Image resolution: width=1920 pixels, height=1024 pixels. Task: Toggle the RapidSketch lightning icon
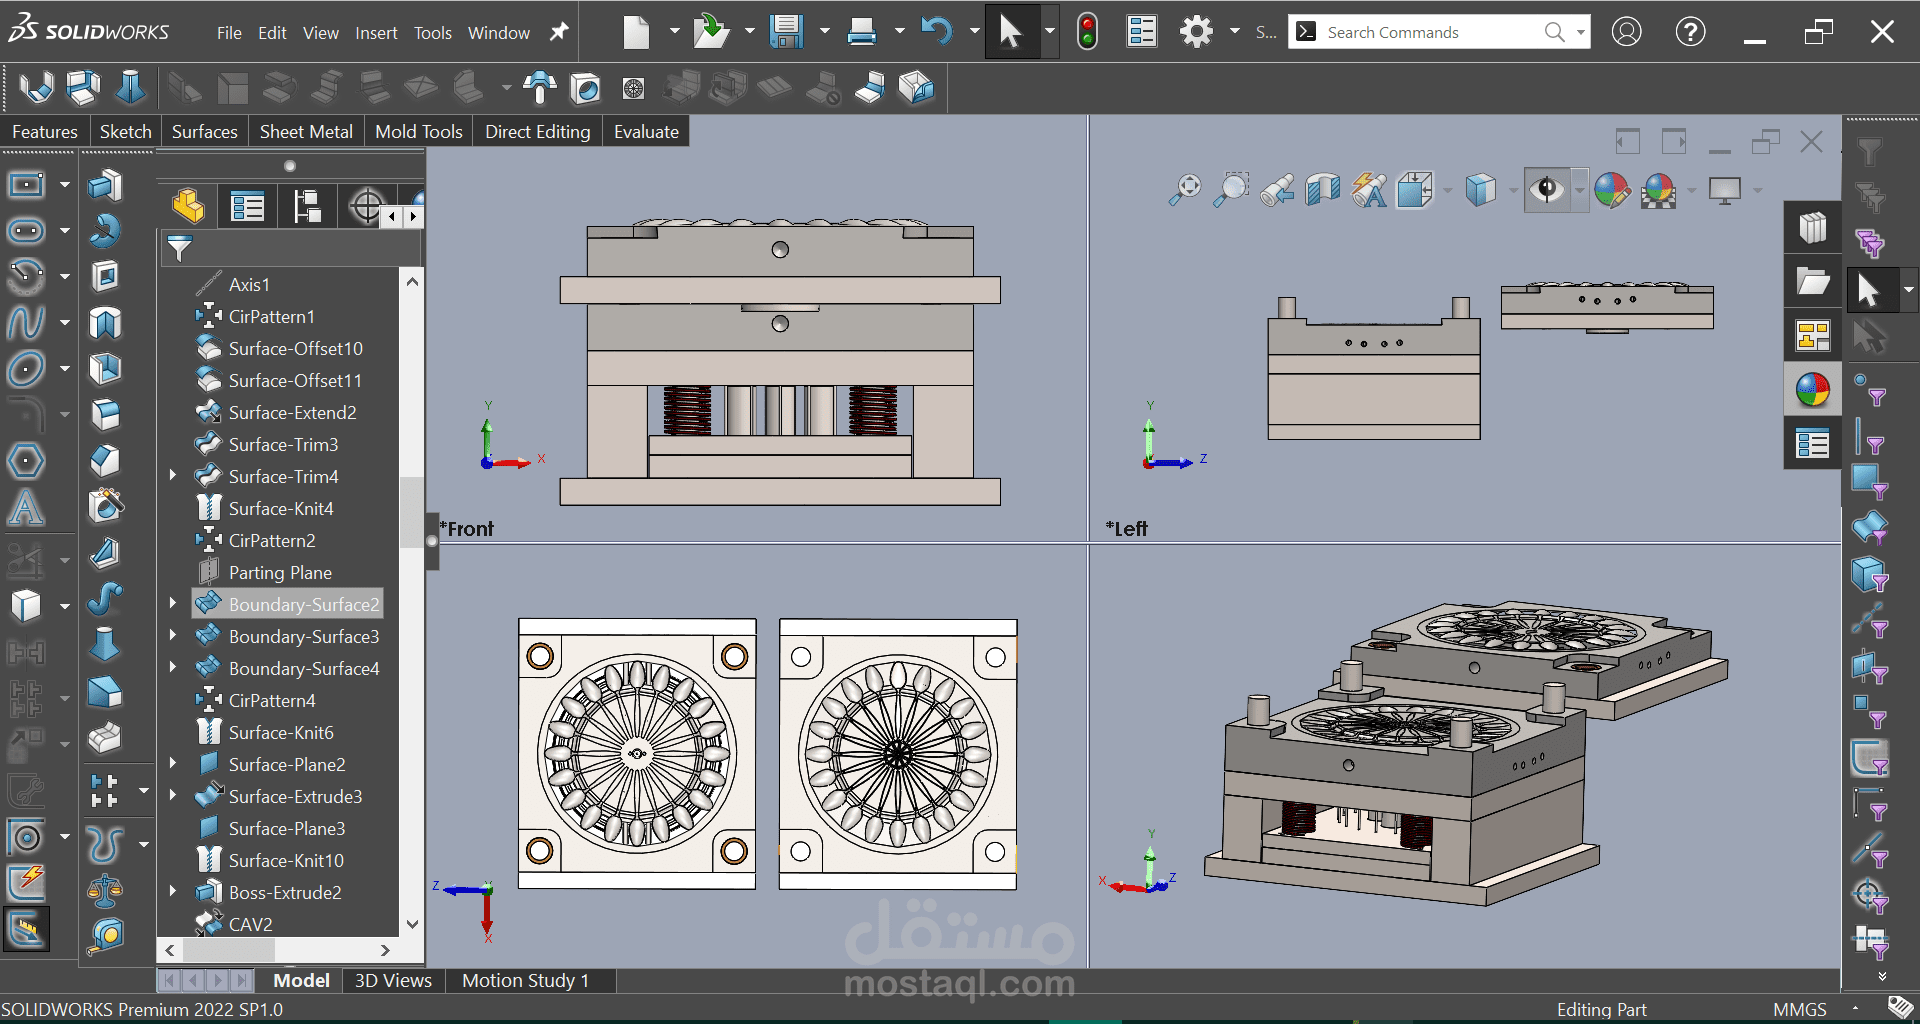pos(26,882)
